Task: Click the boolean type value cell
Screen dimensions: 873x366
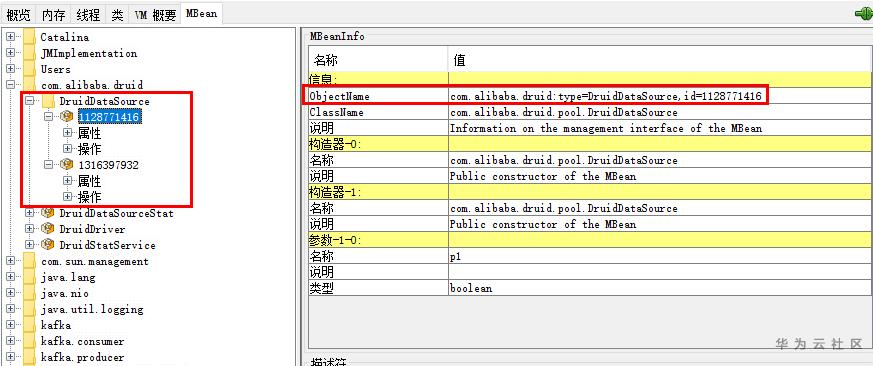Action: pyautogui.click(x=660, y=289)
